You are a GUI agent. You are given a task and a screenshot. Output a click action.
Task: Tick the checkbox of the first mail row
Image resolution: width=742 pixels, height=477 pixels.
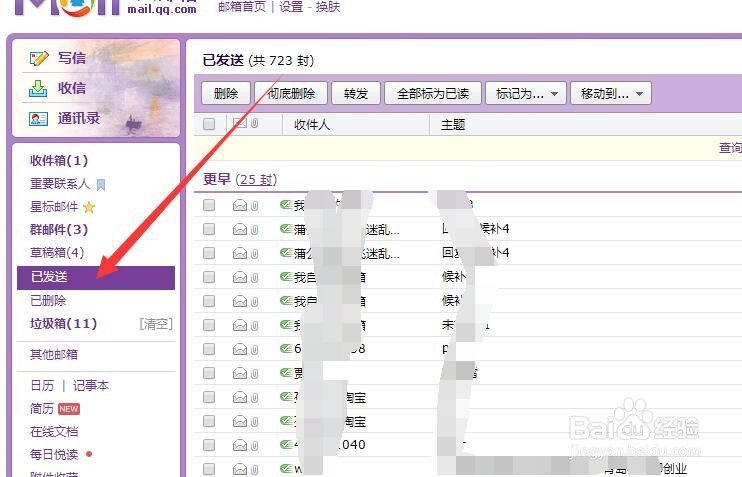pyautogui.click(x=209, y=205)
